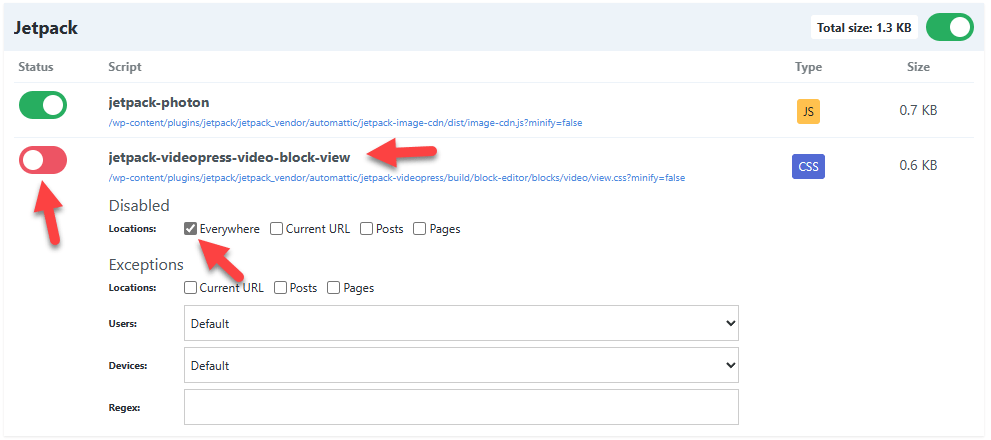Check Current URL under Exceptions
Image resolution: width=991 pixels, height=440 pixels.
[190, 288]
